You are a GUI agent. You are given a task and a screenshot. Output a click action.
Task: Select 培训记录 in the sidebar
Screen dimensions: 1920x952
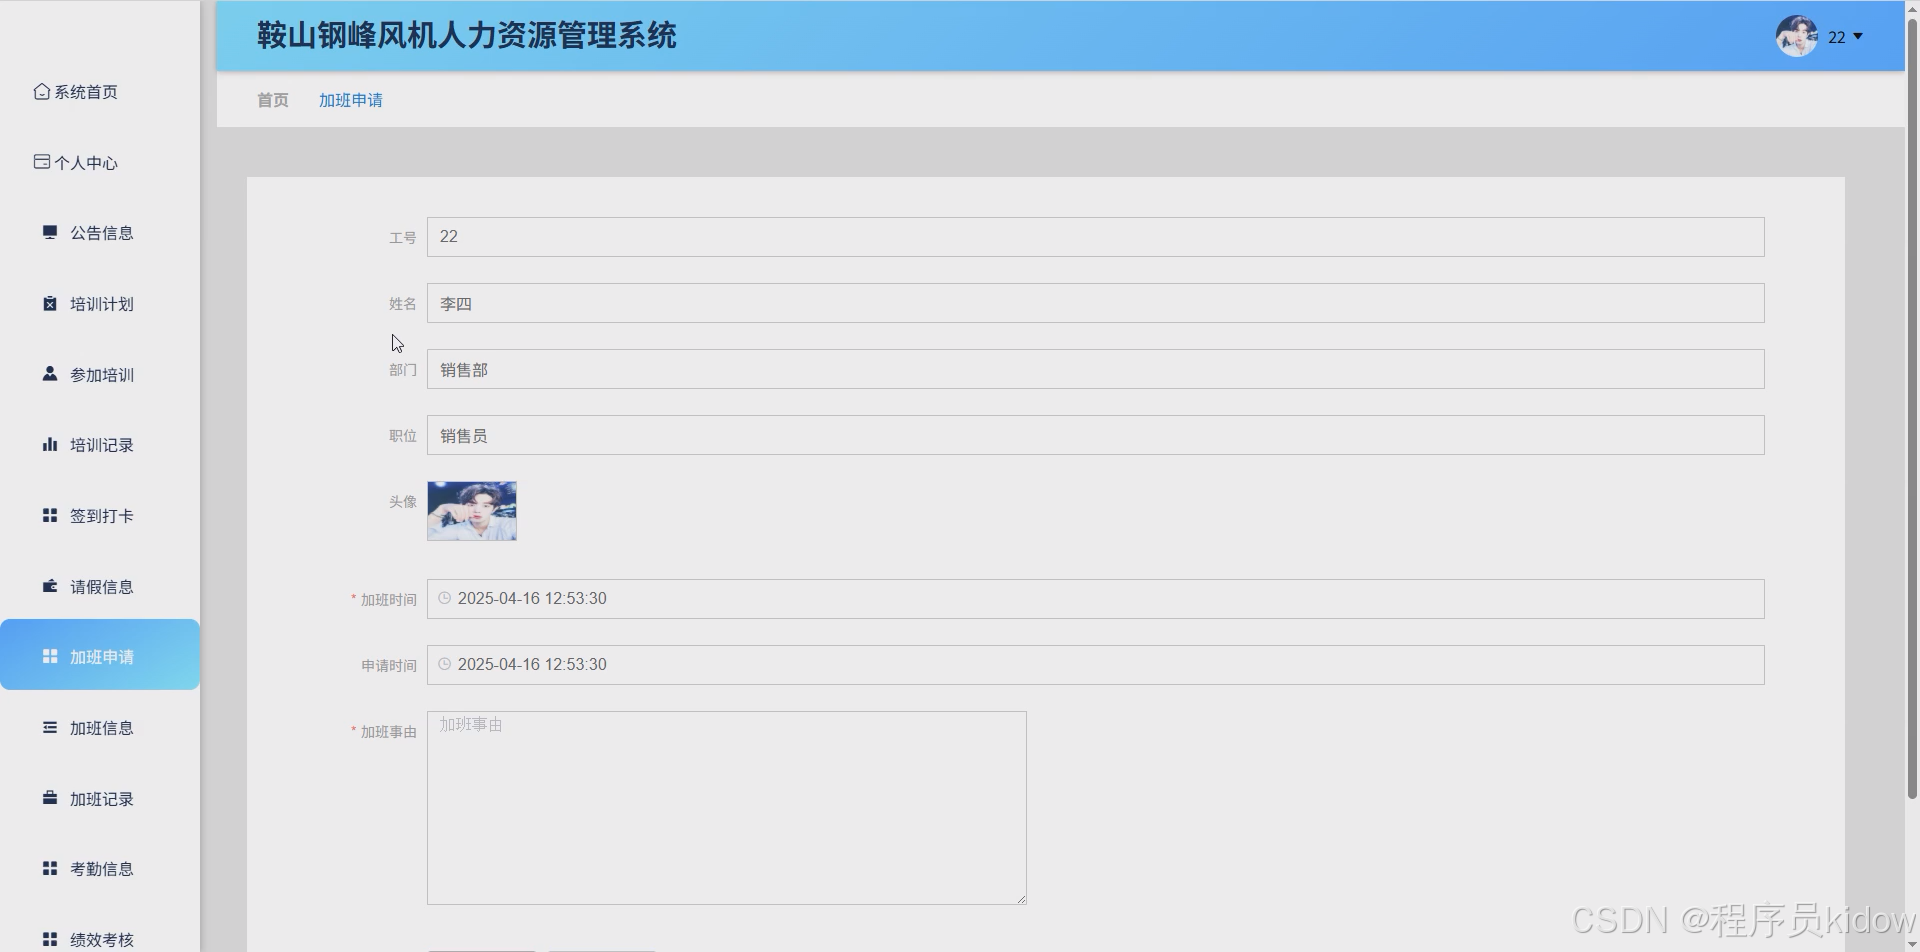100,445
